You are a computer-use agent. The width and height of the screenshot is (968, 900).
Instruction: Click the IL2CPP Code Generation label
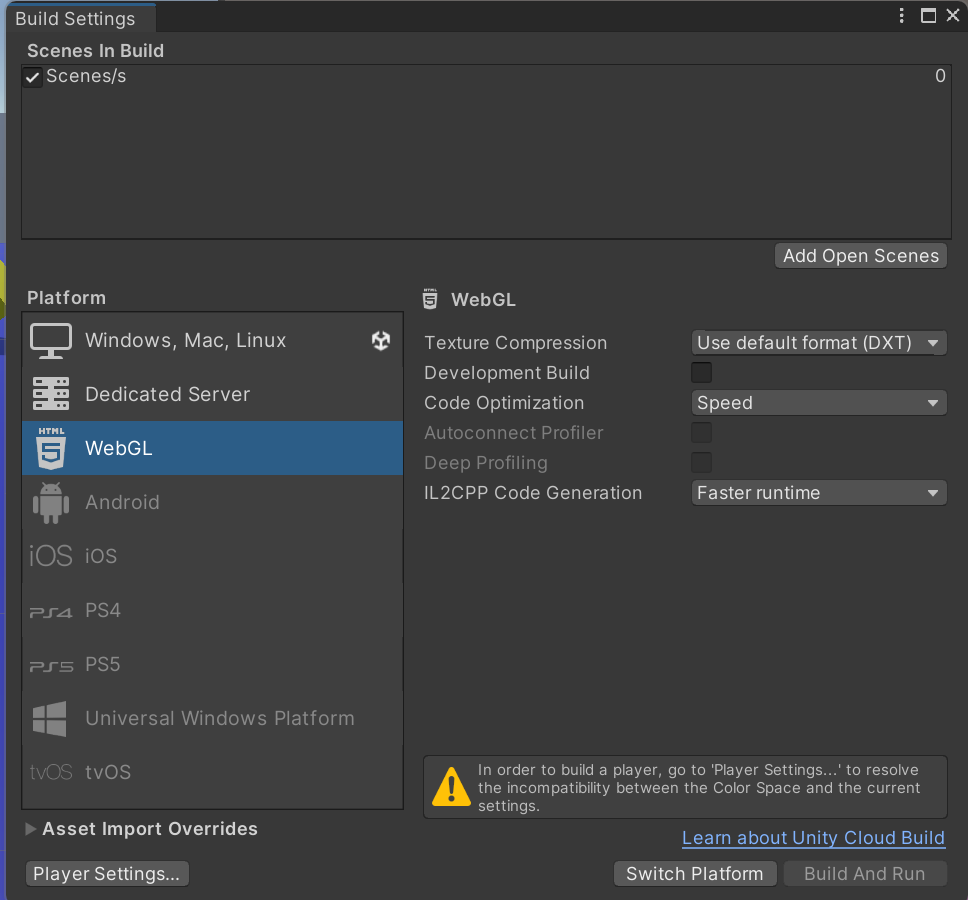pos(533,493)
